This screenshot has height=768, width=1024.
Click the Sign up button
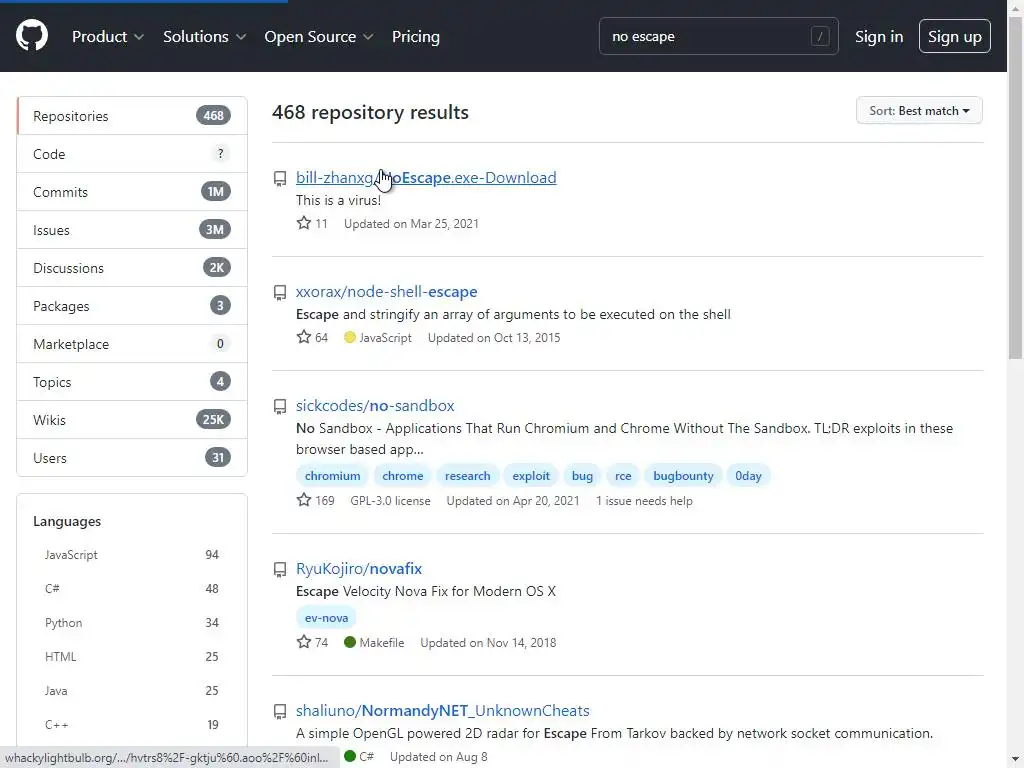954,37
